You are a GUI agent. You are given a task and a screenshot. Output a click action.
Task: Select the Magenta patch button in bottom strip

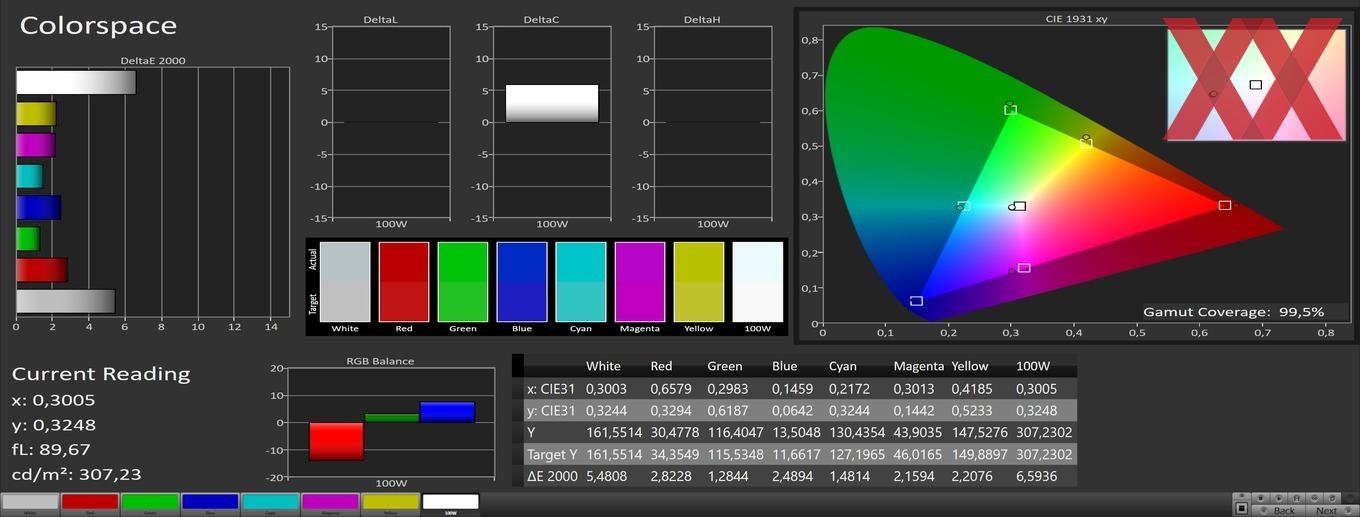[x=330, y=503]
